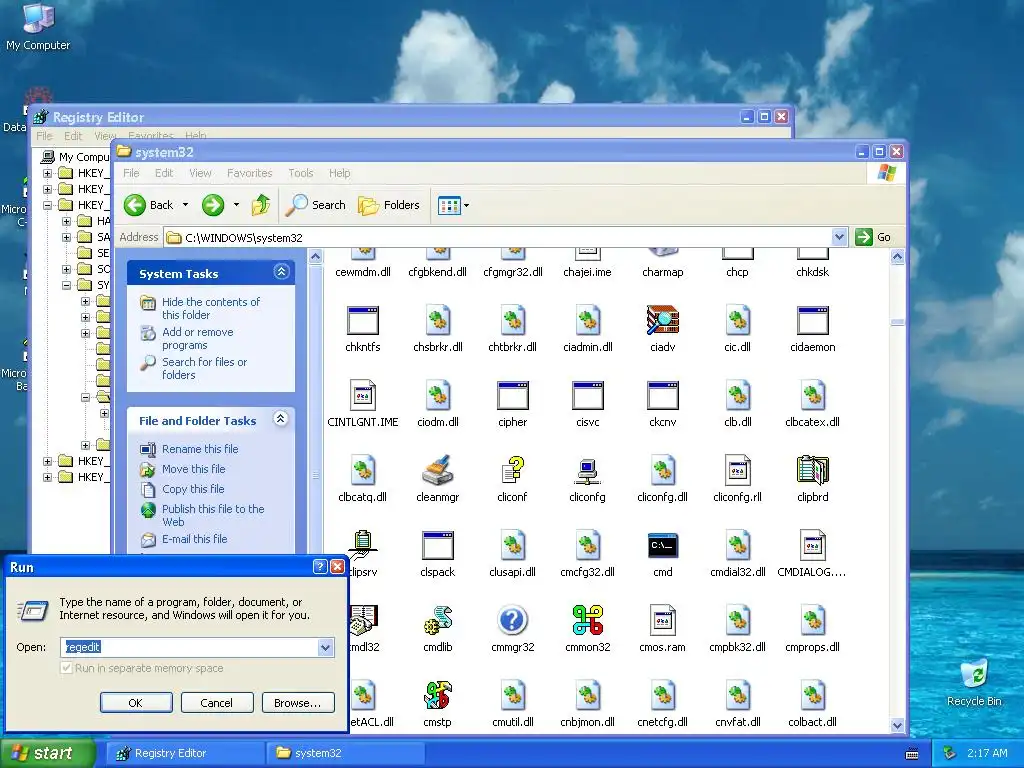Select the cipher executable icon
This screenshot has width=1024, height=768.
pos(513,395)
